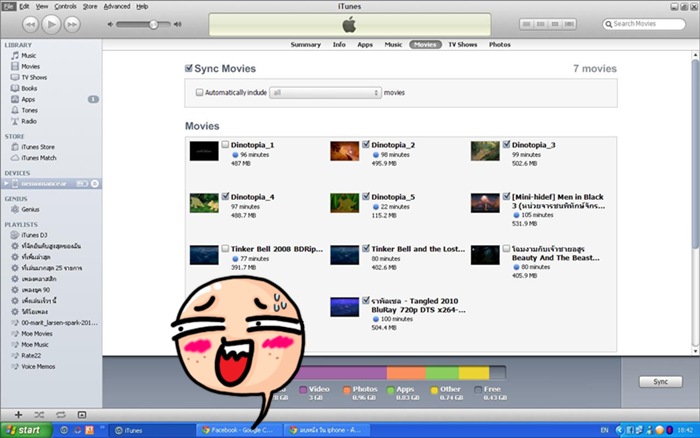Toggle the Sync Movies checkbox
This screenshot has width=700, height=438.
[189, 68]
